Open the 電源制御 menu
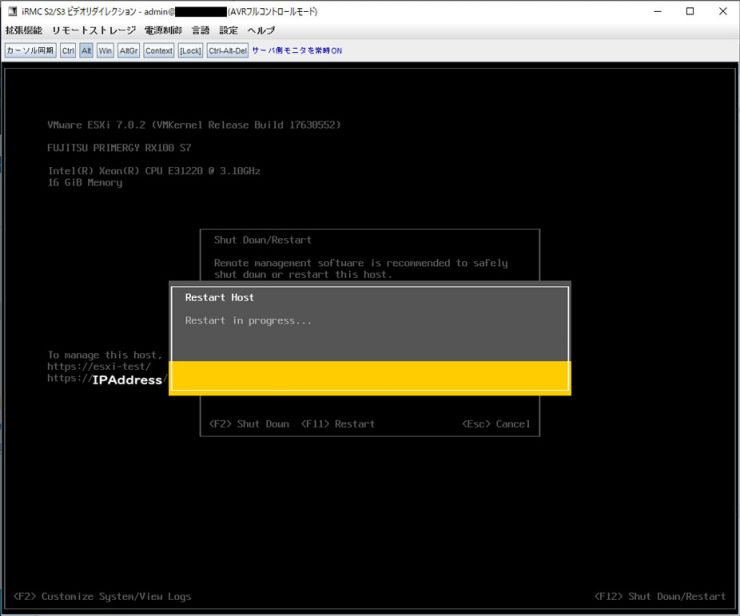Image resolution: width=740 pixels, height=616 pixels. 163,31
